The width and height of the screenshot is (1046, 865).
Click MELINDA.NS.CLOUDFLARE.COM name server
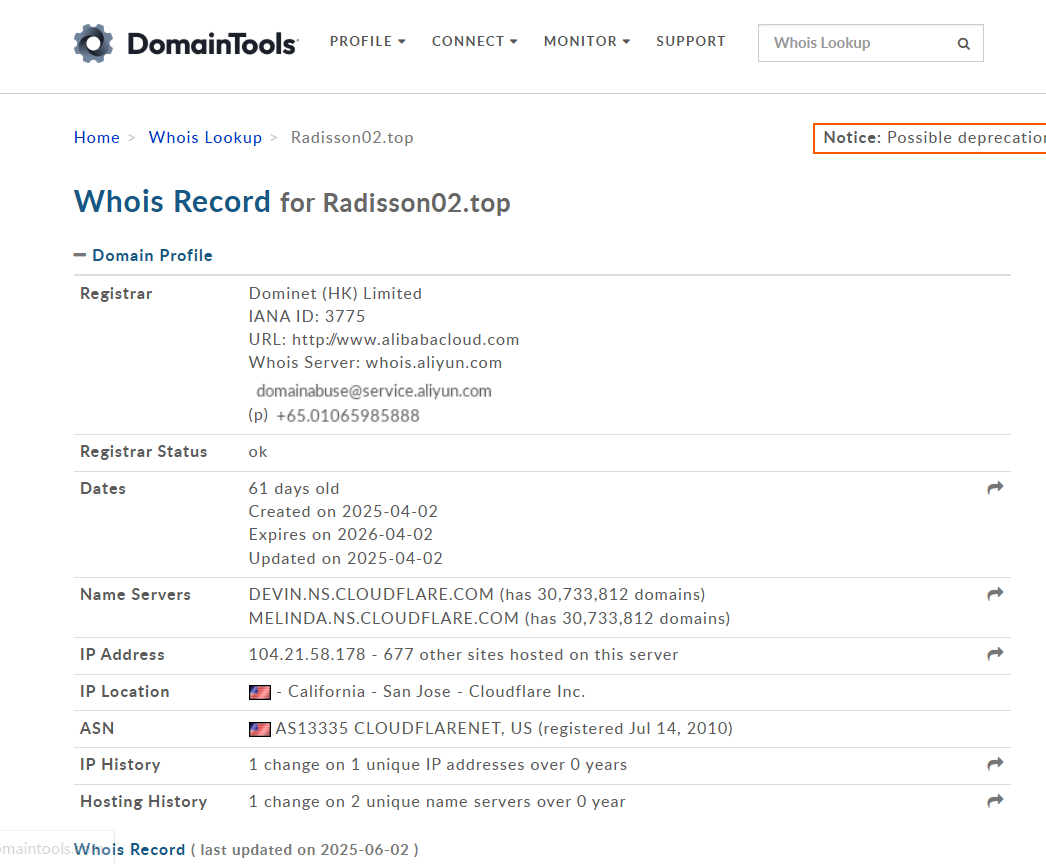(x=384, y=618)
